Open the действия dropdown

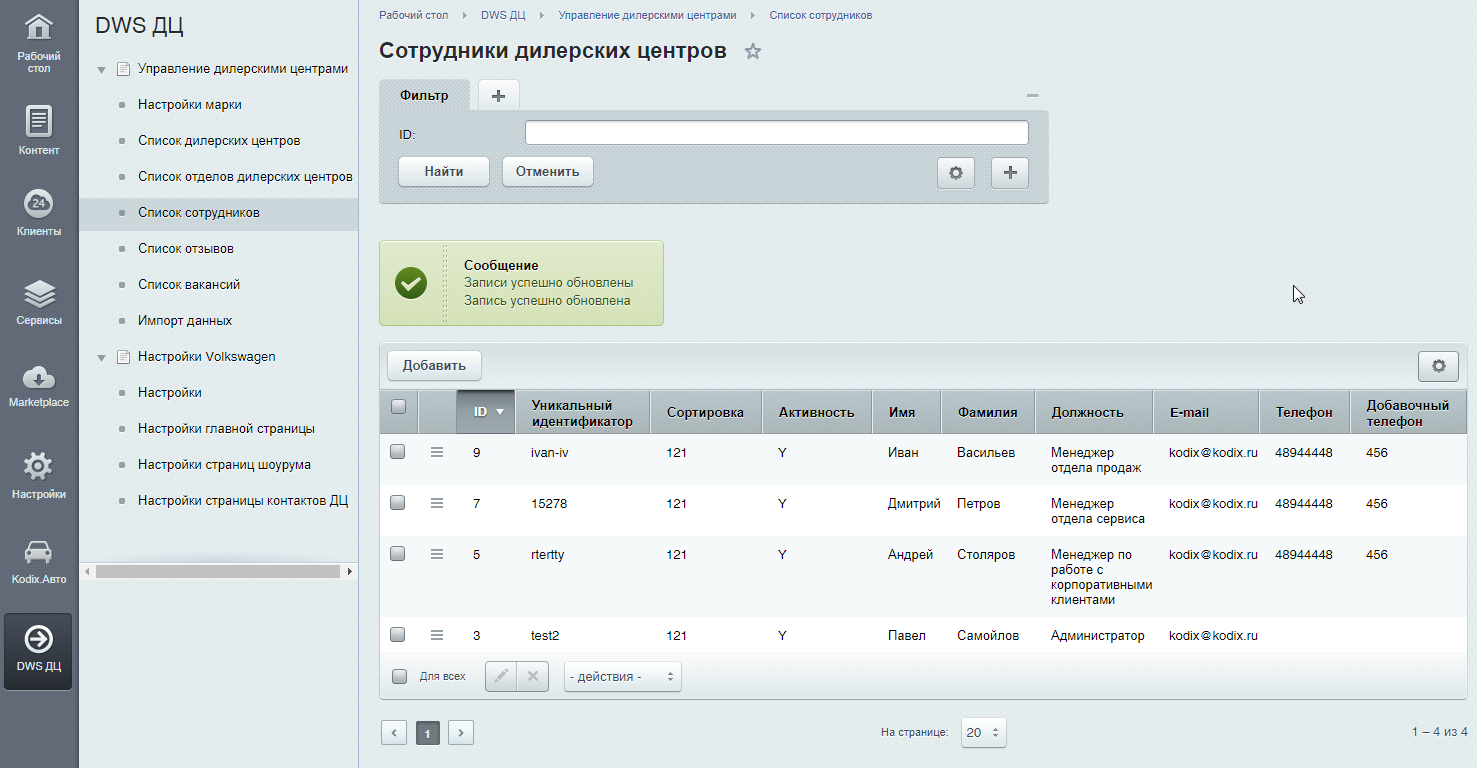(x=622, y=677)
